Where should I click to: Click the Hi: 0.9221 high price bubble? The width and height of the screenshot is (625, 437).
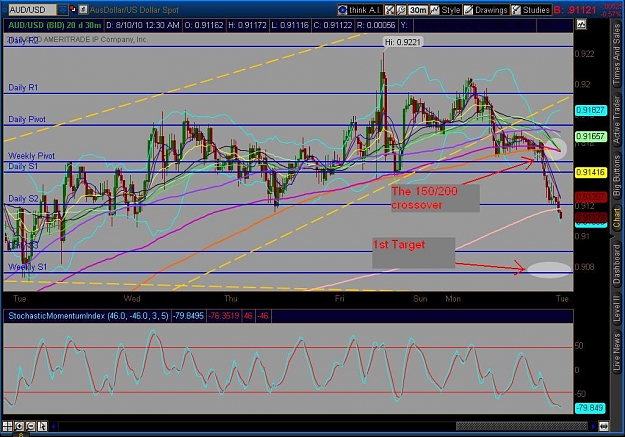403,42
